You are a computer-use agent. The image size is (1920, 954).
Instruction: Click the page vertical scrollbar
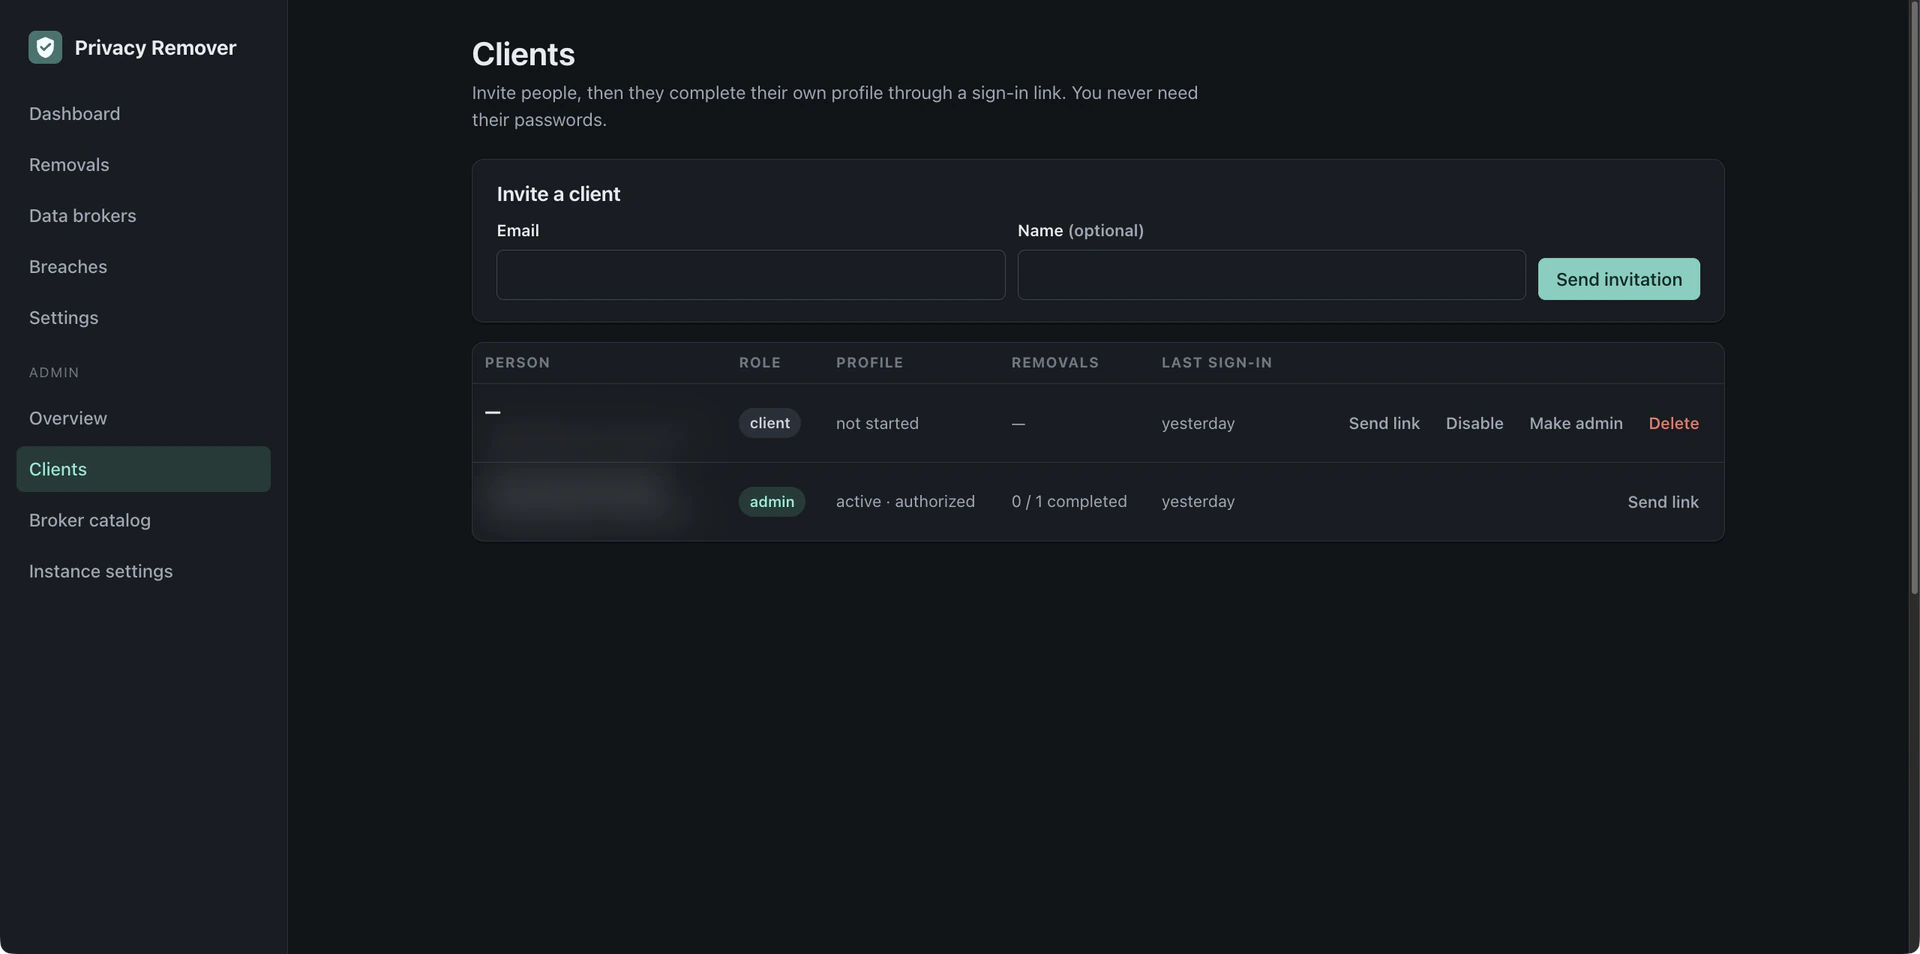pyautogui.click(x=1914, y=300)
